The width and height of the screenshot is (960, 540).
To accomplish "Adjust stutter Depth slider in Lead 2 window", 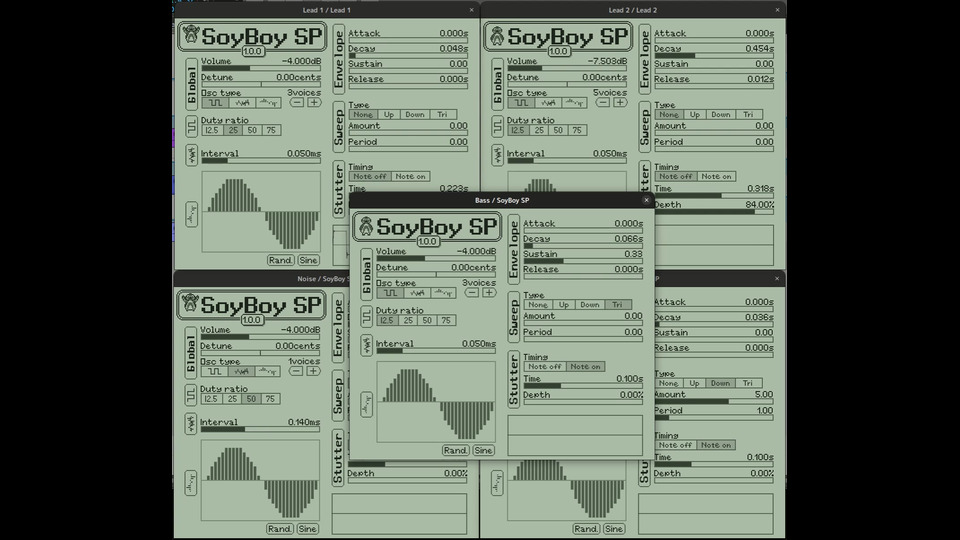I will point(714,212).
